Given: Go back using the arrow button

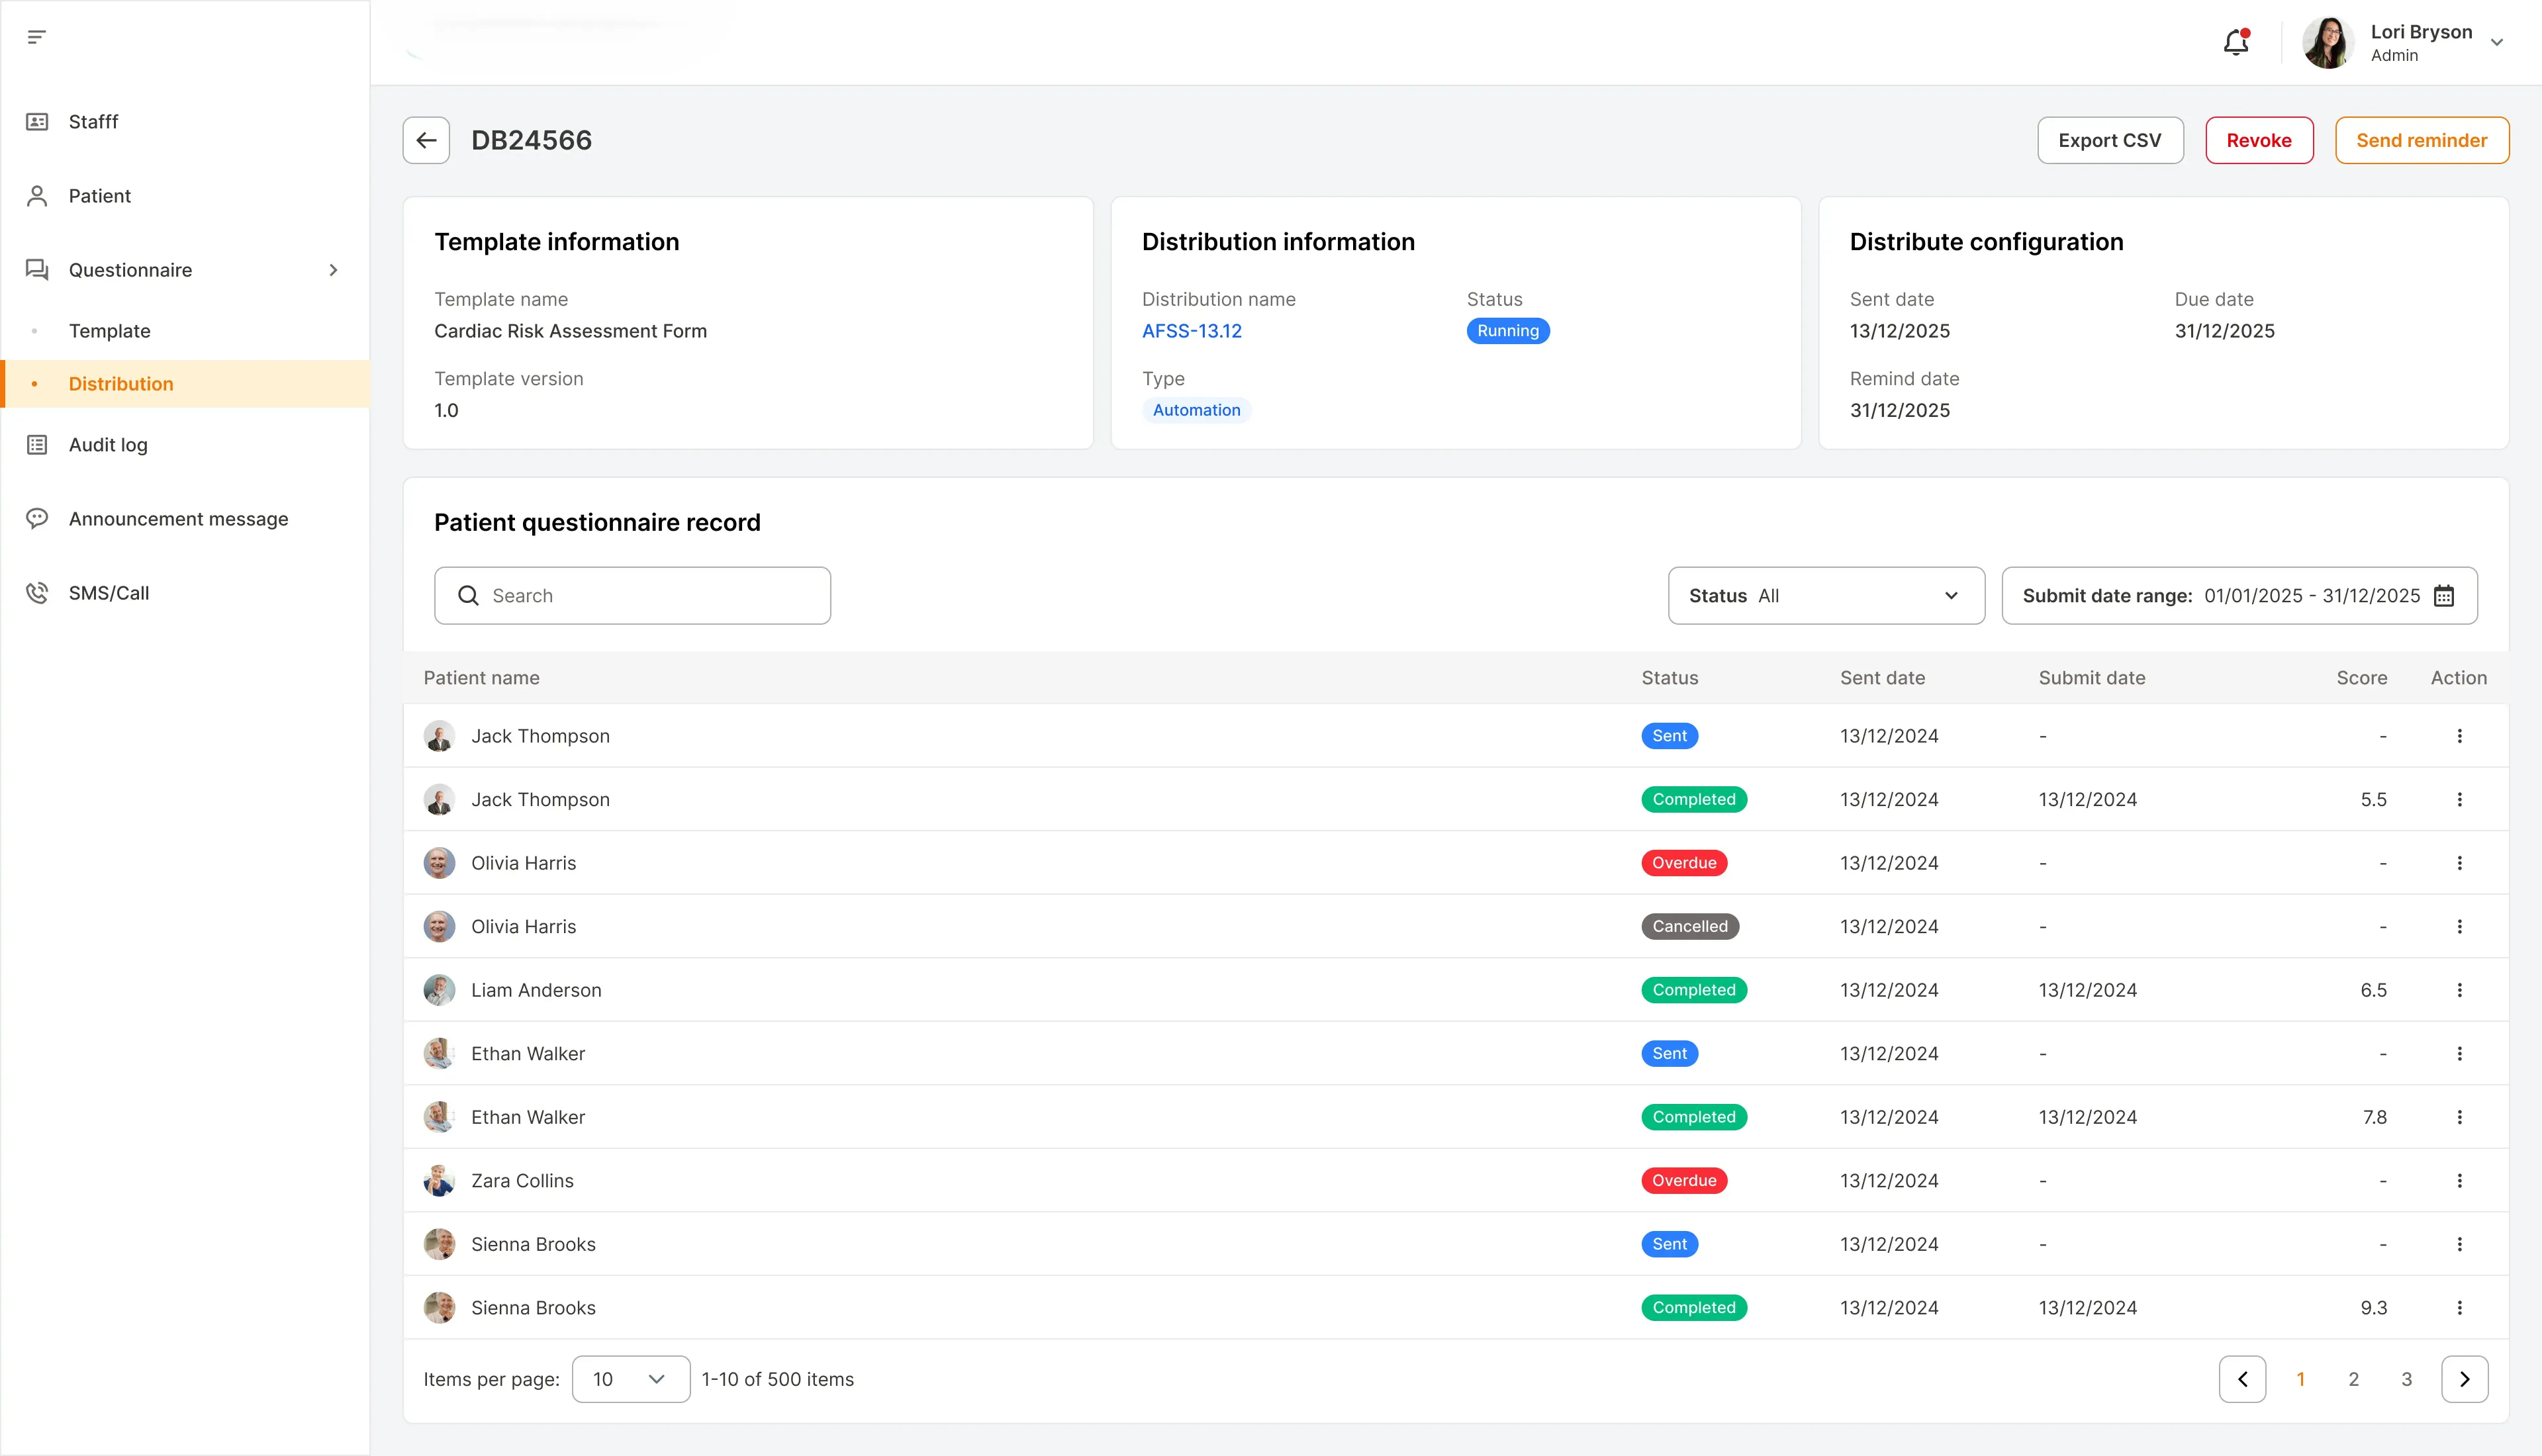Looking at the screenshot, I should [x=426, y=140].
